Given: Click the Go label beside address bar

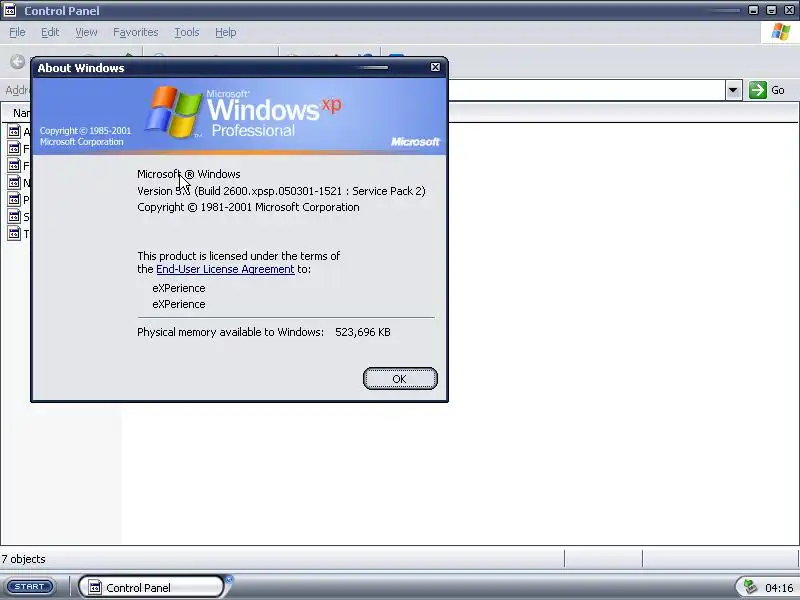Looking at the screenshot, I should tap(778, 90).
